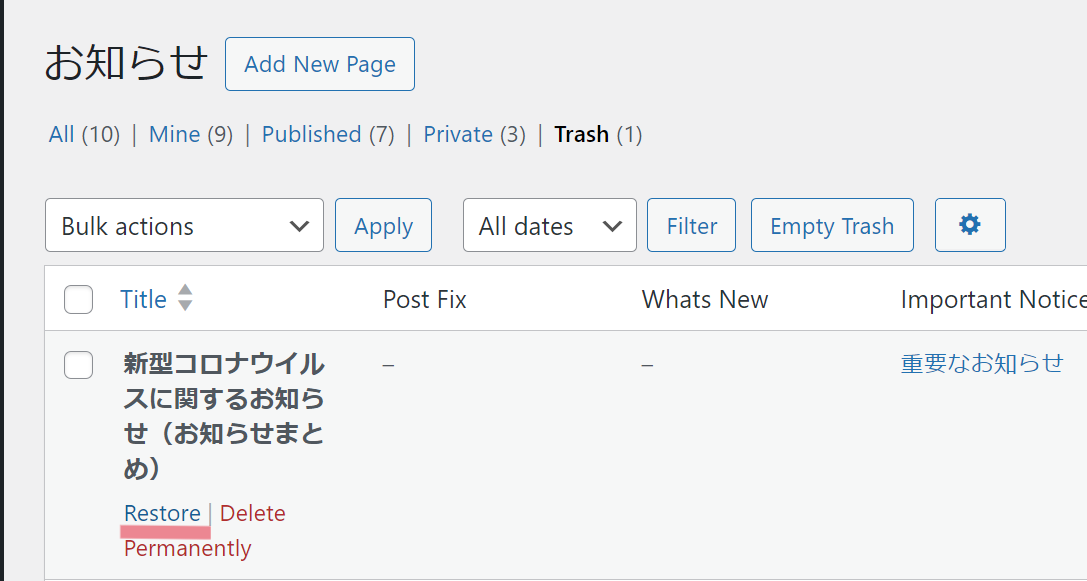This screenshot has width=1087, height=581.
Task: Open the Bulk actions dropdown
Action: (x=184, y=225)
